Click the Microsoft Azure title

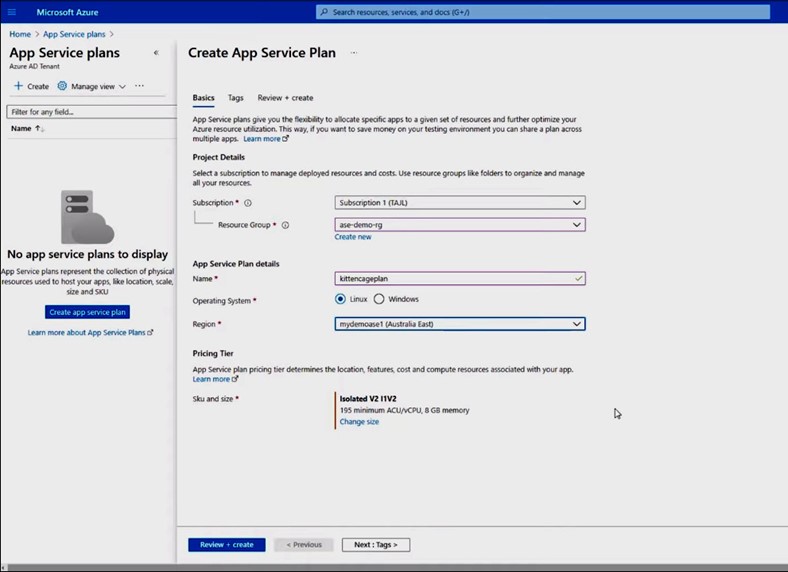pyautogui.click(x=67, y=12)
